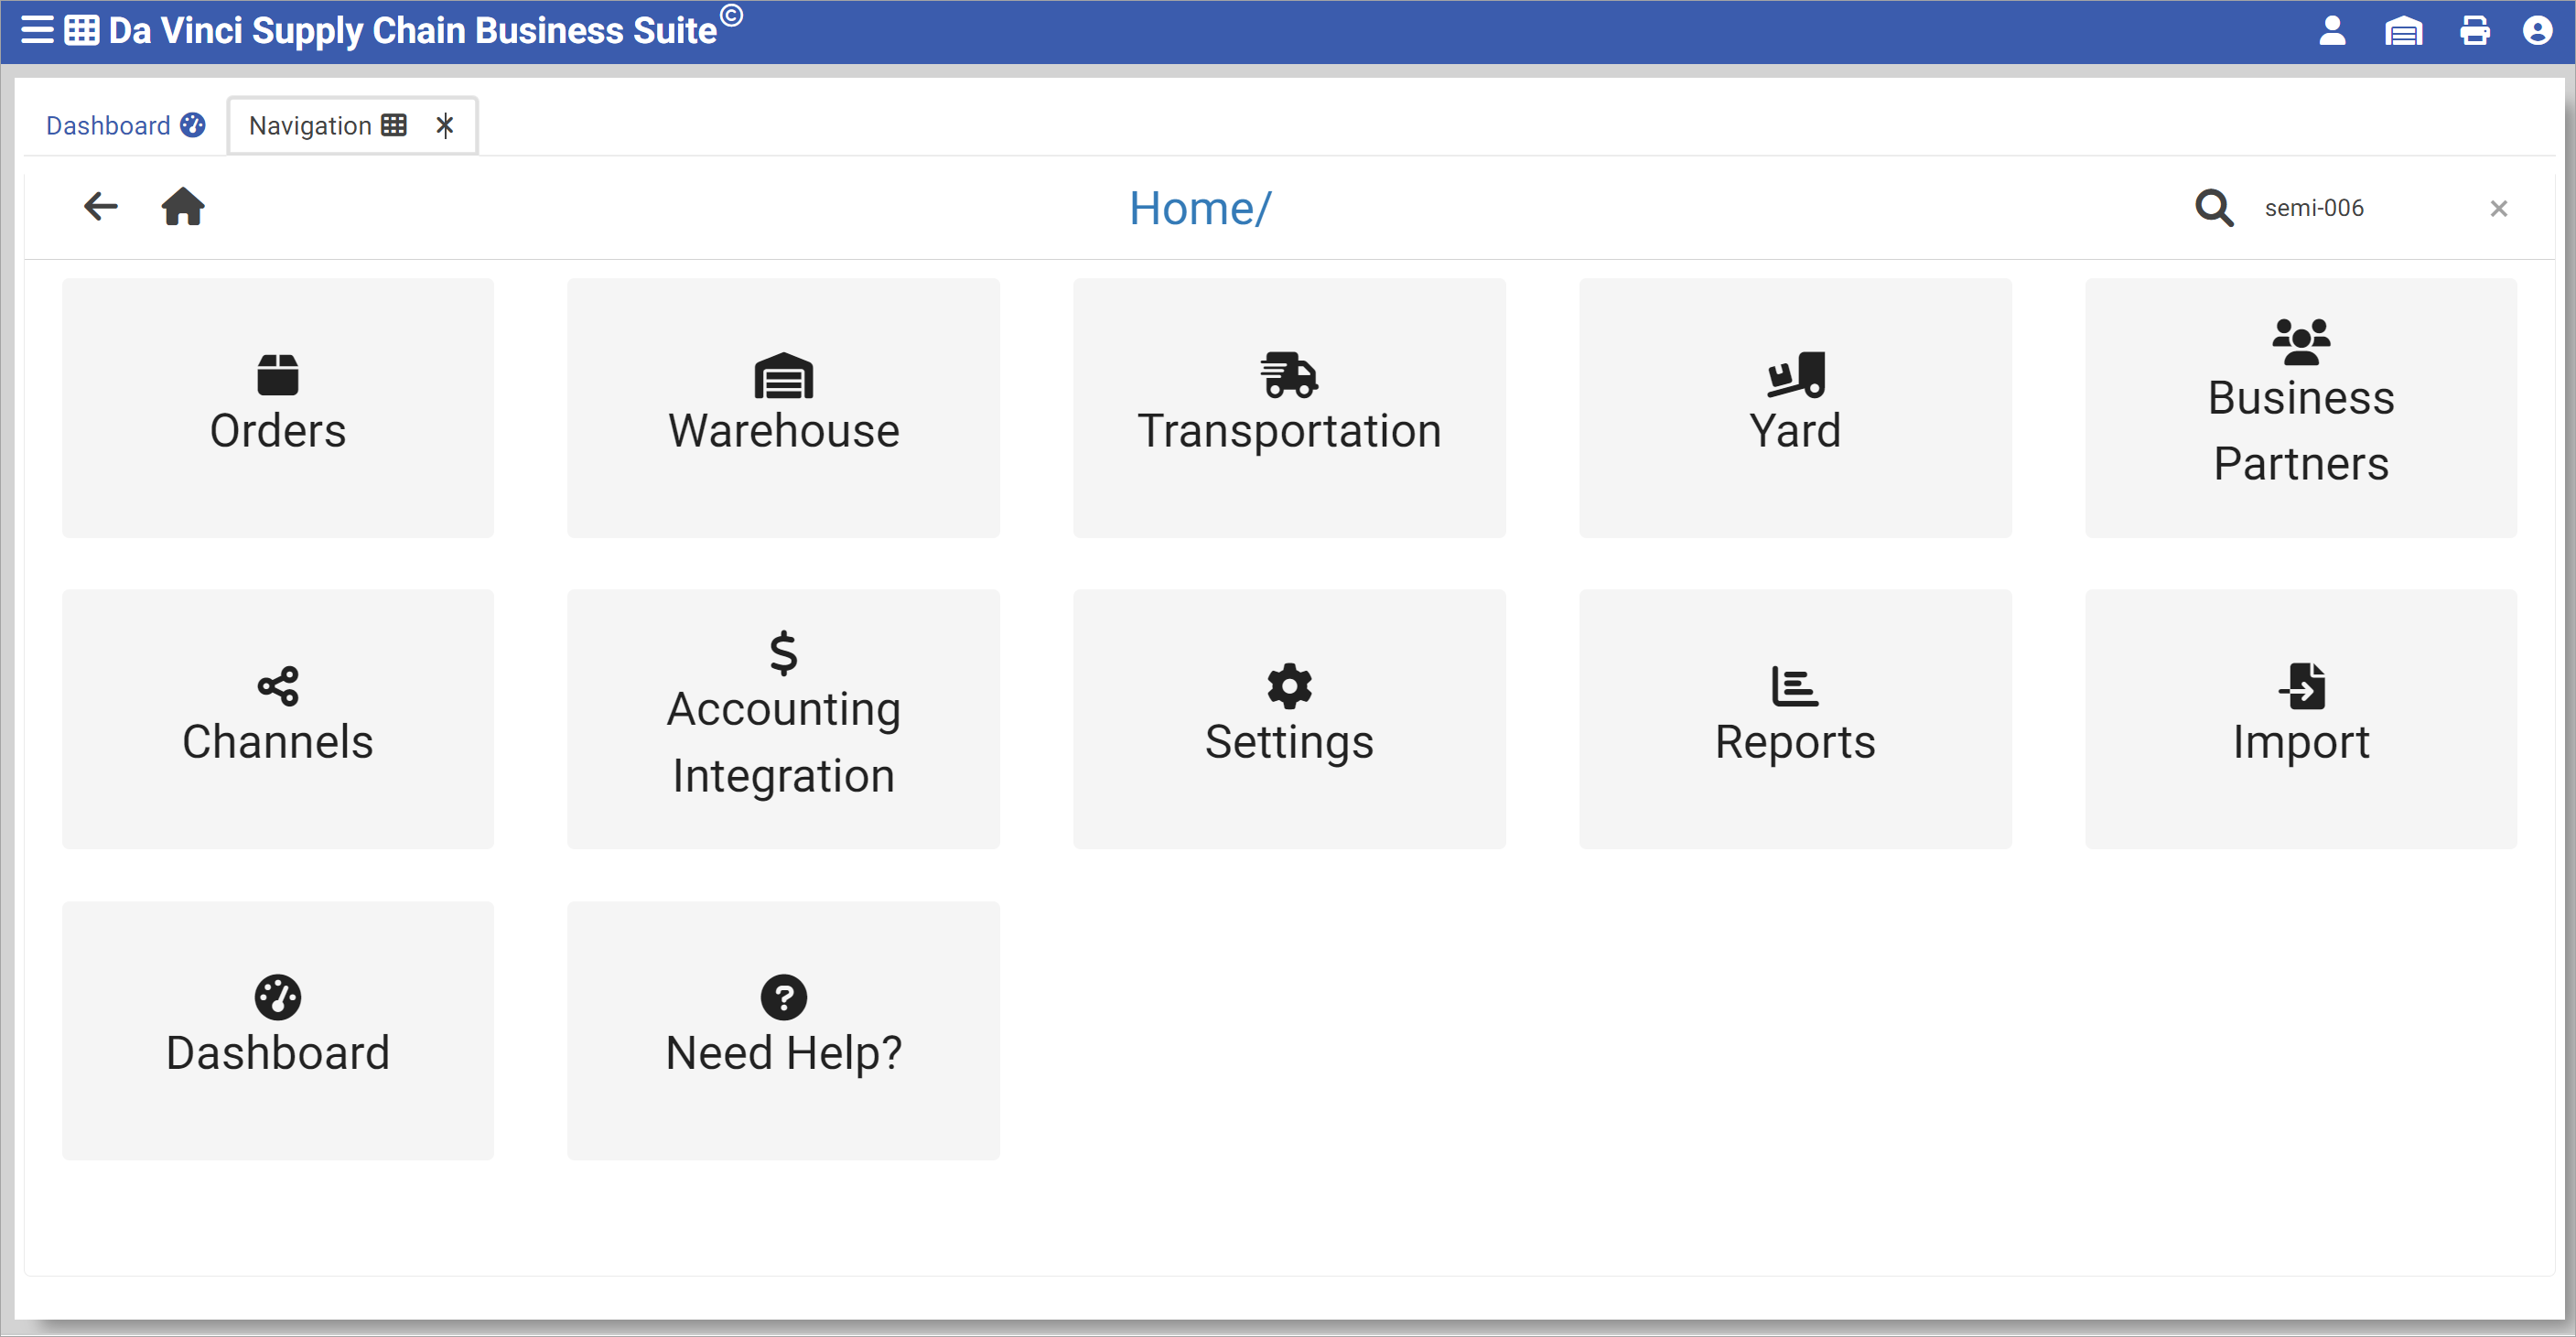Open the hamburger menu in the header
Viewport: 2576px width, 1337px height.
point(37,30)
